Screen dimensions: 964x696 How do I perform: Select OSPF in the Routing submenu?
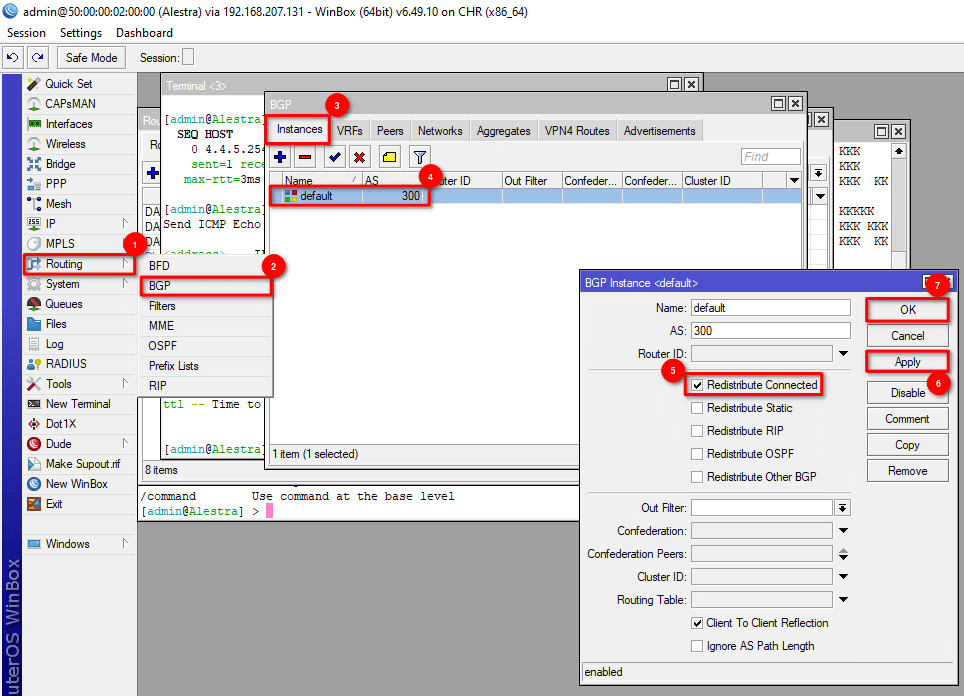(x=163, y=345)
